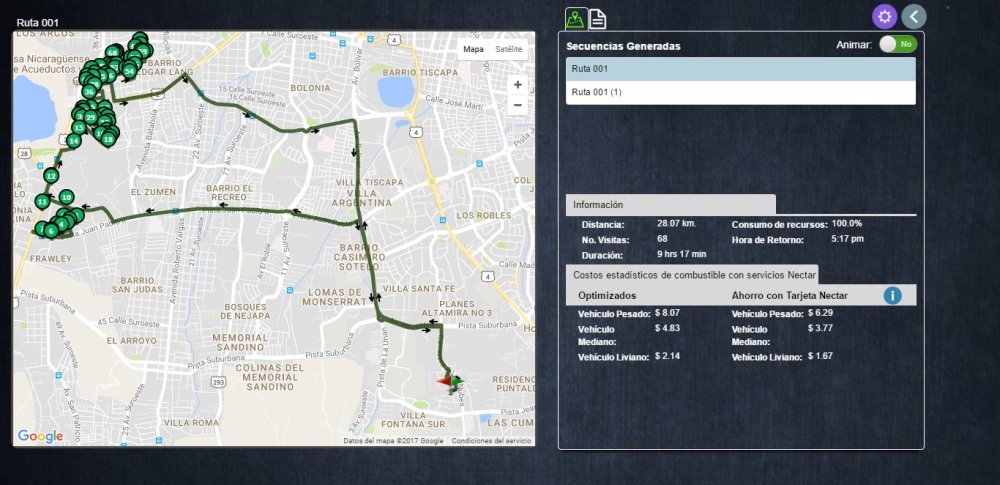
Task: Click map stop marker 6
Action: tap(51, 230)
